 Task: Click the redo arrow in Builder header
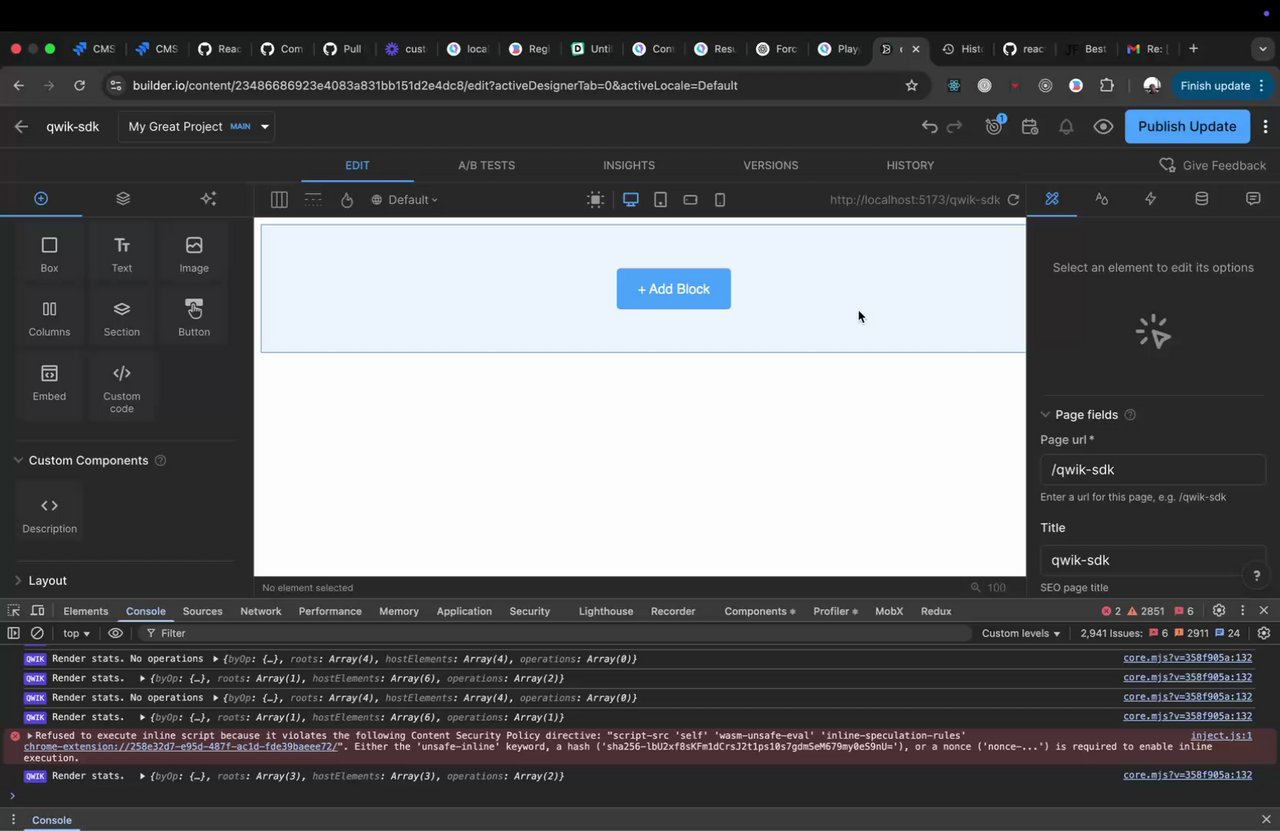point(954,127)
